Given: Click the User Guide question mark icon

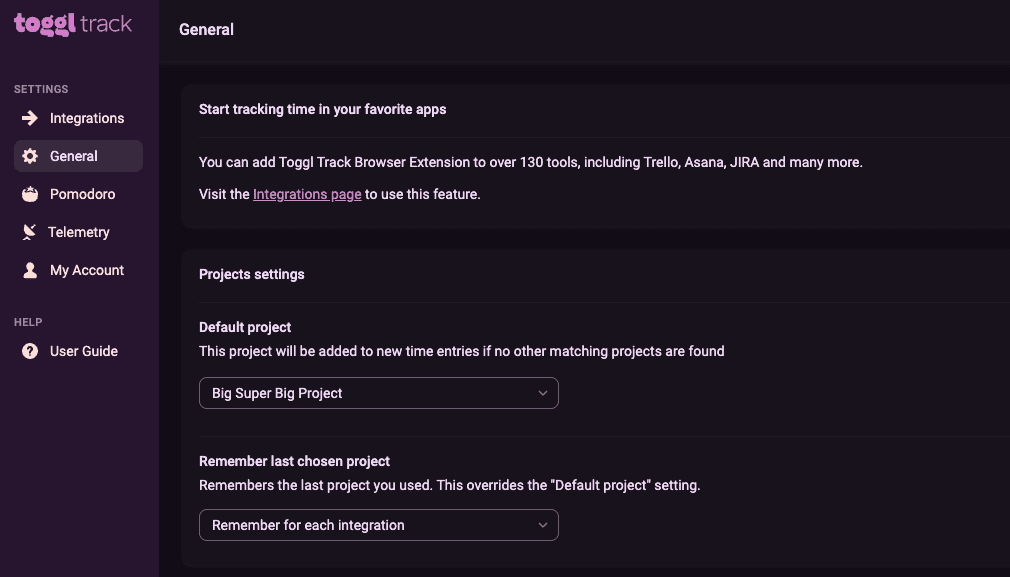Looking at the screenshot, I should point(30,351).
